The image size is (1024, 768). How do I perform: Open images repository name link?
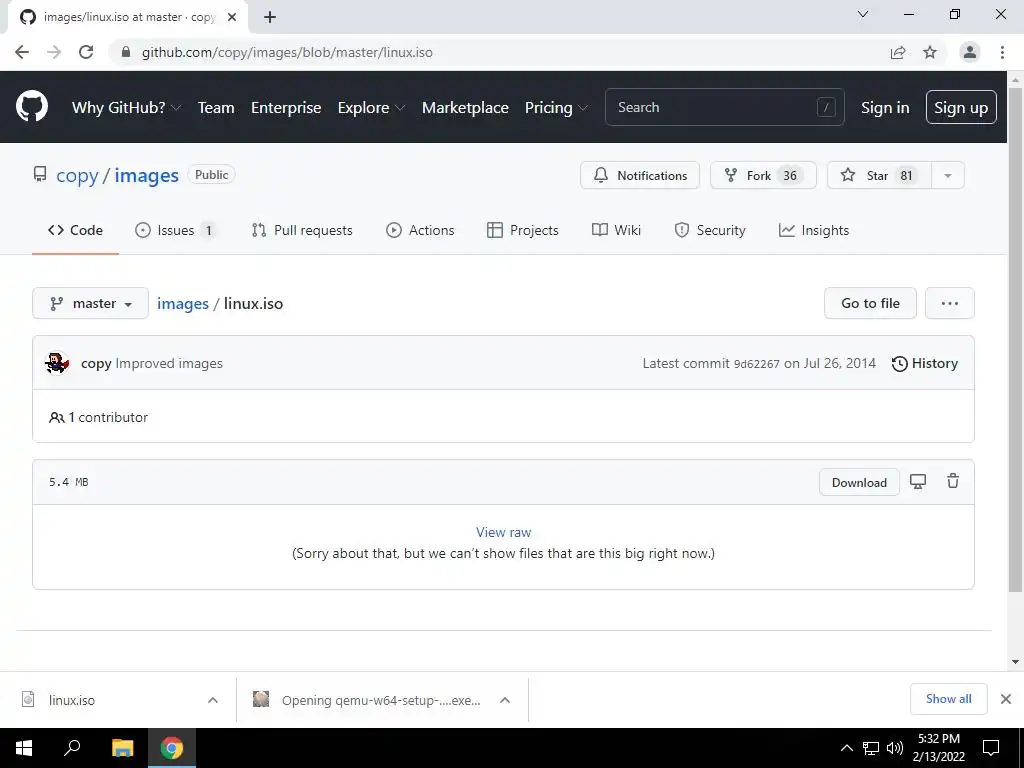click(x=146, y=175)
